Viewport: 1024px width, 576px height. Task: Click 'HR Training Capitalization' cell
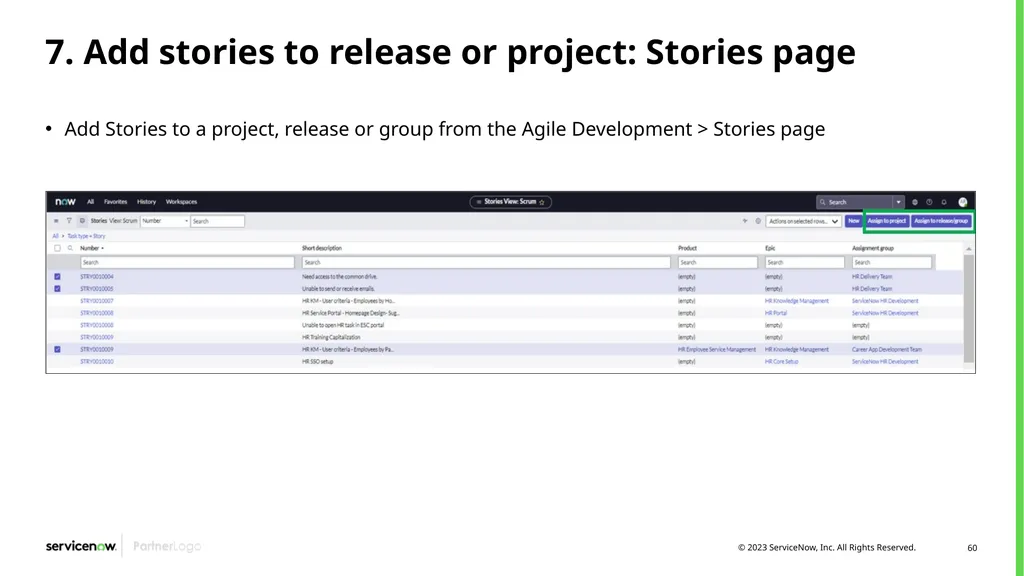point(331,338)
